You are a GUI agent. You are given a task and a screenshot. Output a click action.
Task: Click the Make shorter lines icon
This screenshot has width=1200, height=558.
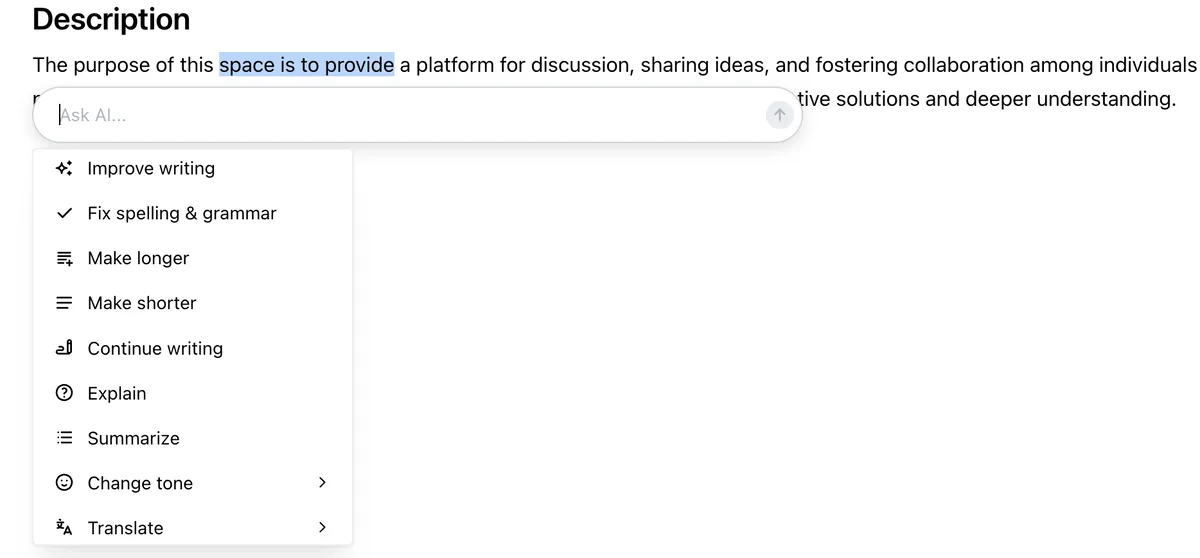point(64,303)
